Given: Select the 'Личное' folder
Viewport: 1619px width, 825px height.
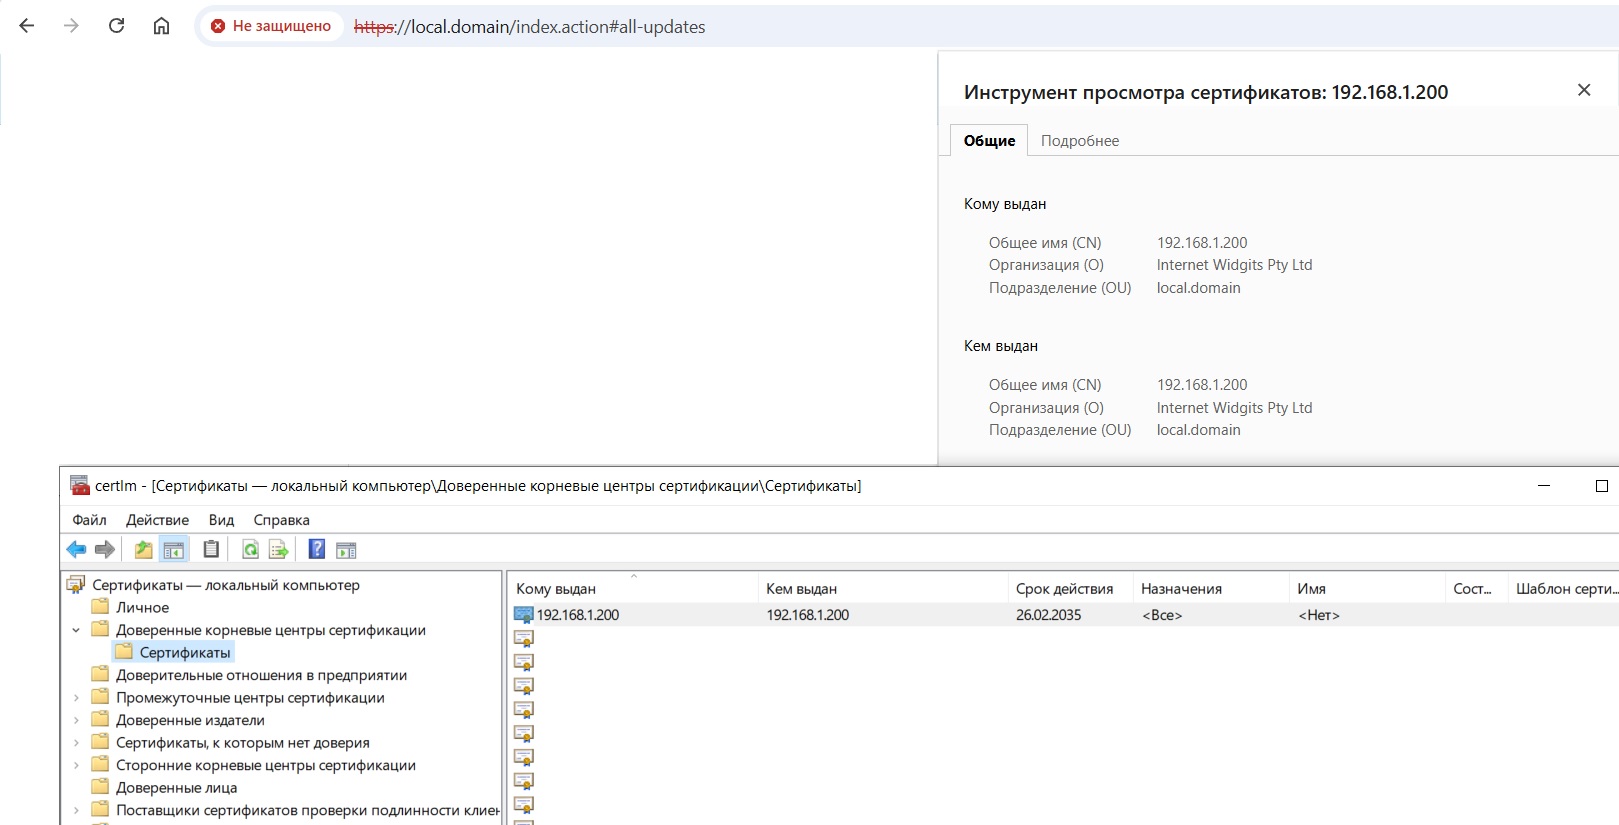Looking at the screenshot, I should click(142, 608).
